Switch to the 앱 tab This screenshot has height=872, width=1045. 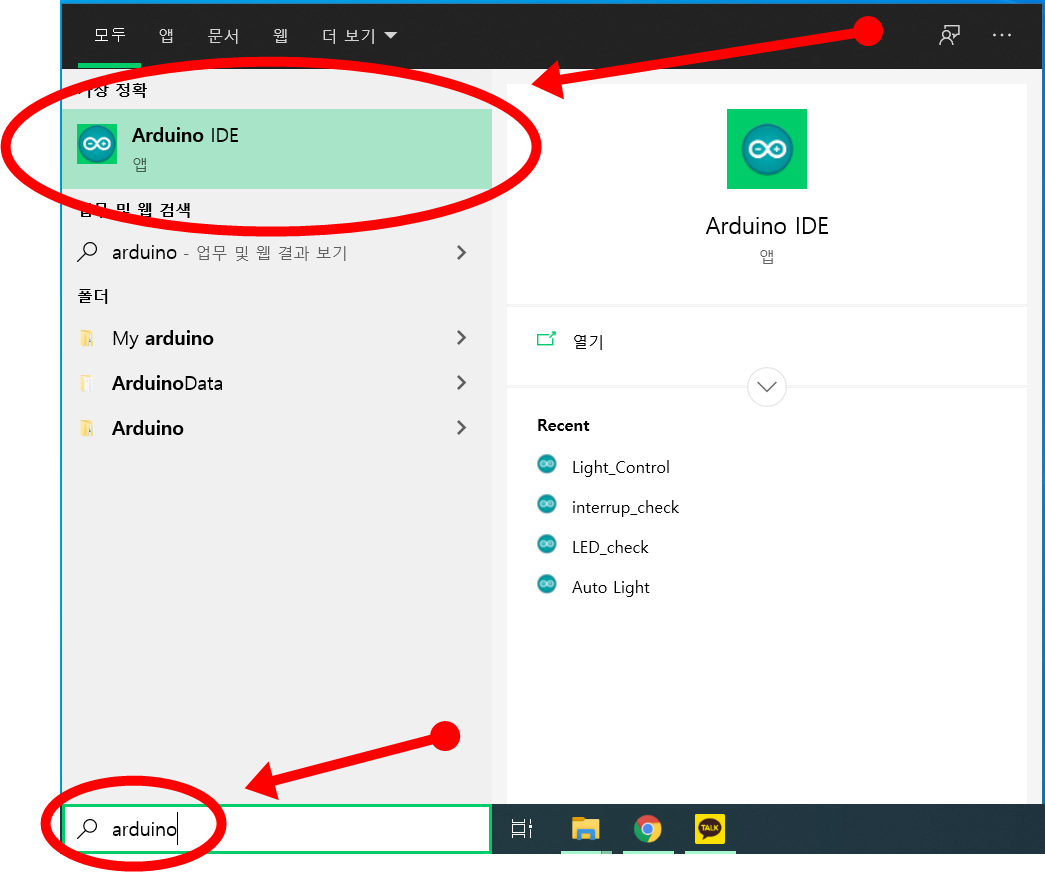point(167,35)
